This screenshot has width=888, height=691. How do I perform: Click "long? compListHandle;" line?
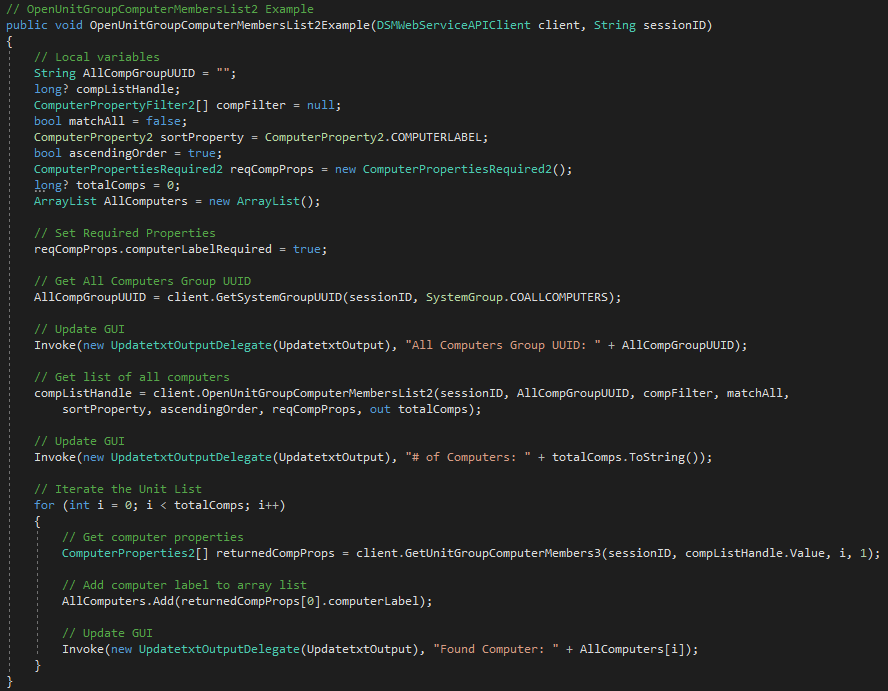tap(107, 89)
